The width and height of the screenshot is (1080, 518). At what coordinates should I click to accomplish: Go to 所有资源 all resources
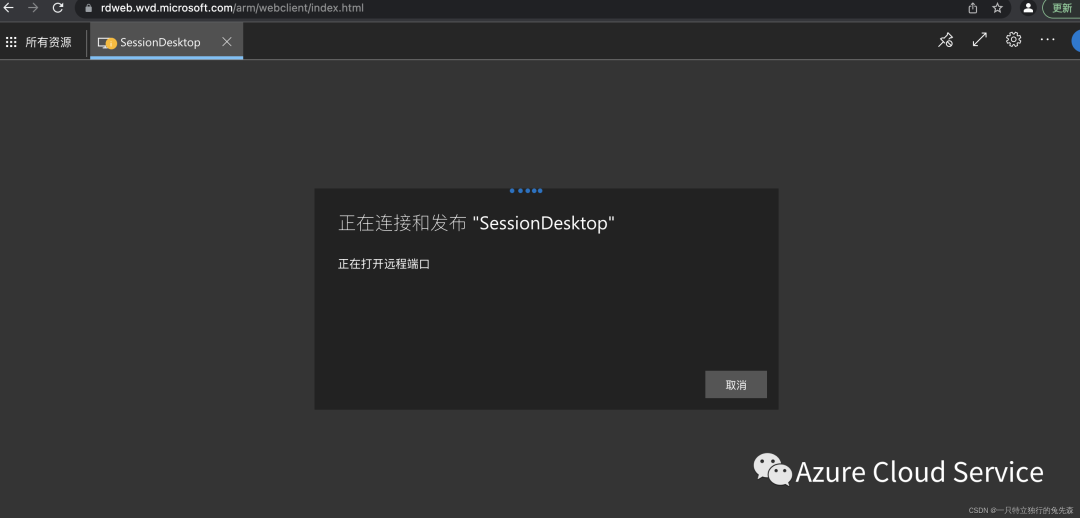(48, 42)
